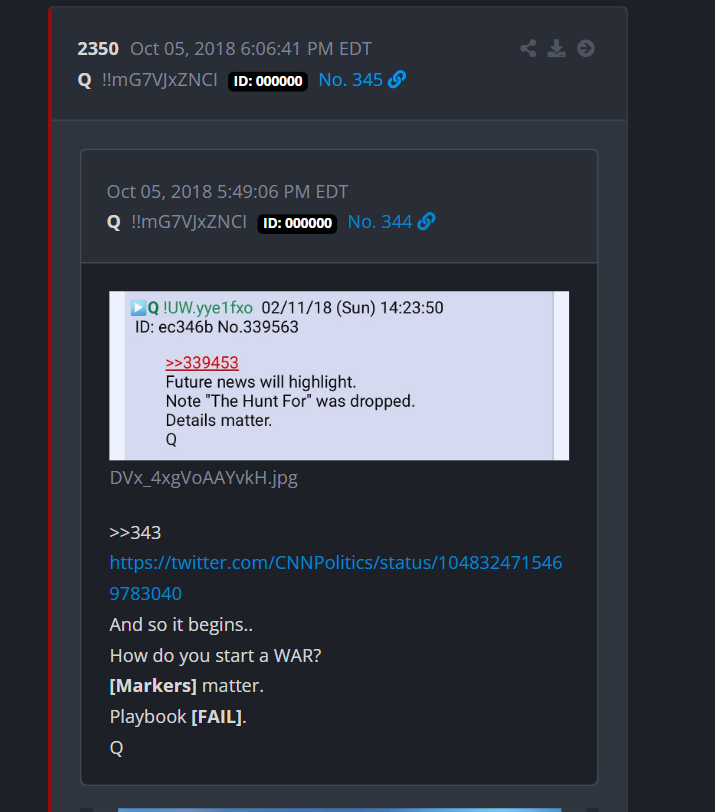Open the embedded 4chan post screenshot
This screenshot has height=812, width=715.
point(339,375)
